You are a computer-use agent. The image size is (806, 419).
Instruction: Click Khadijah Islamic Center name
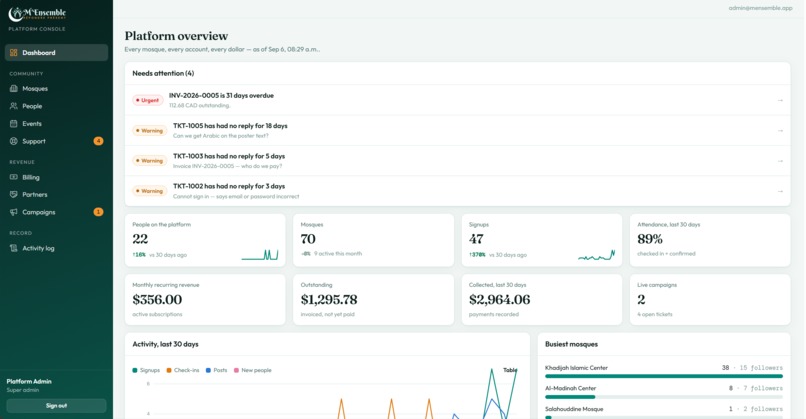(576, 368)
